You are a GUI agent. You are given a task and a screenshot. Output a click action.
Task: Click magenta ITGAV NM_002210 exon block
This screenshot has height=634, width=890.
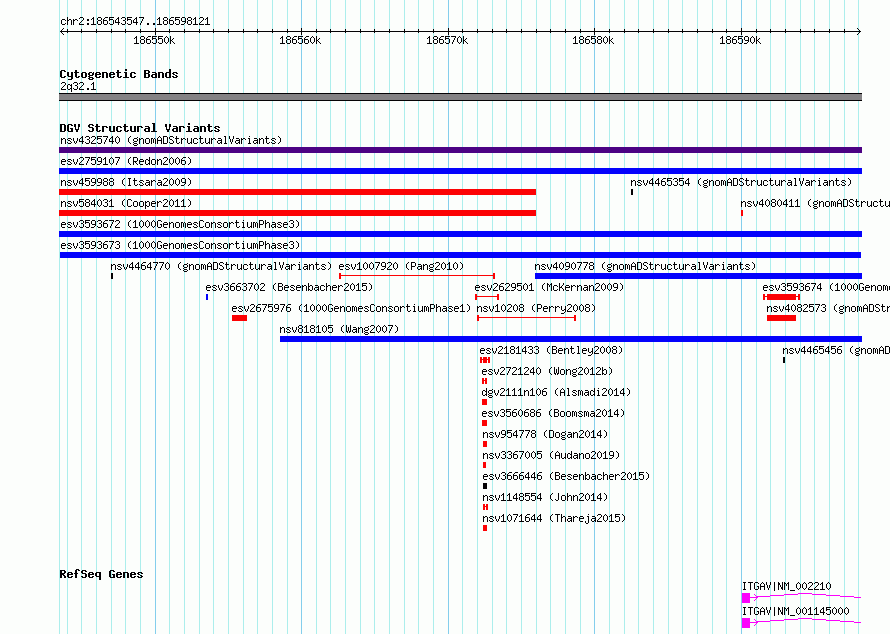coord(746,598)
